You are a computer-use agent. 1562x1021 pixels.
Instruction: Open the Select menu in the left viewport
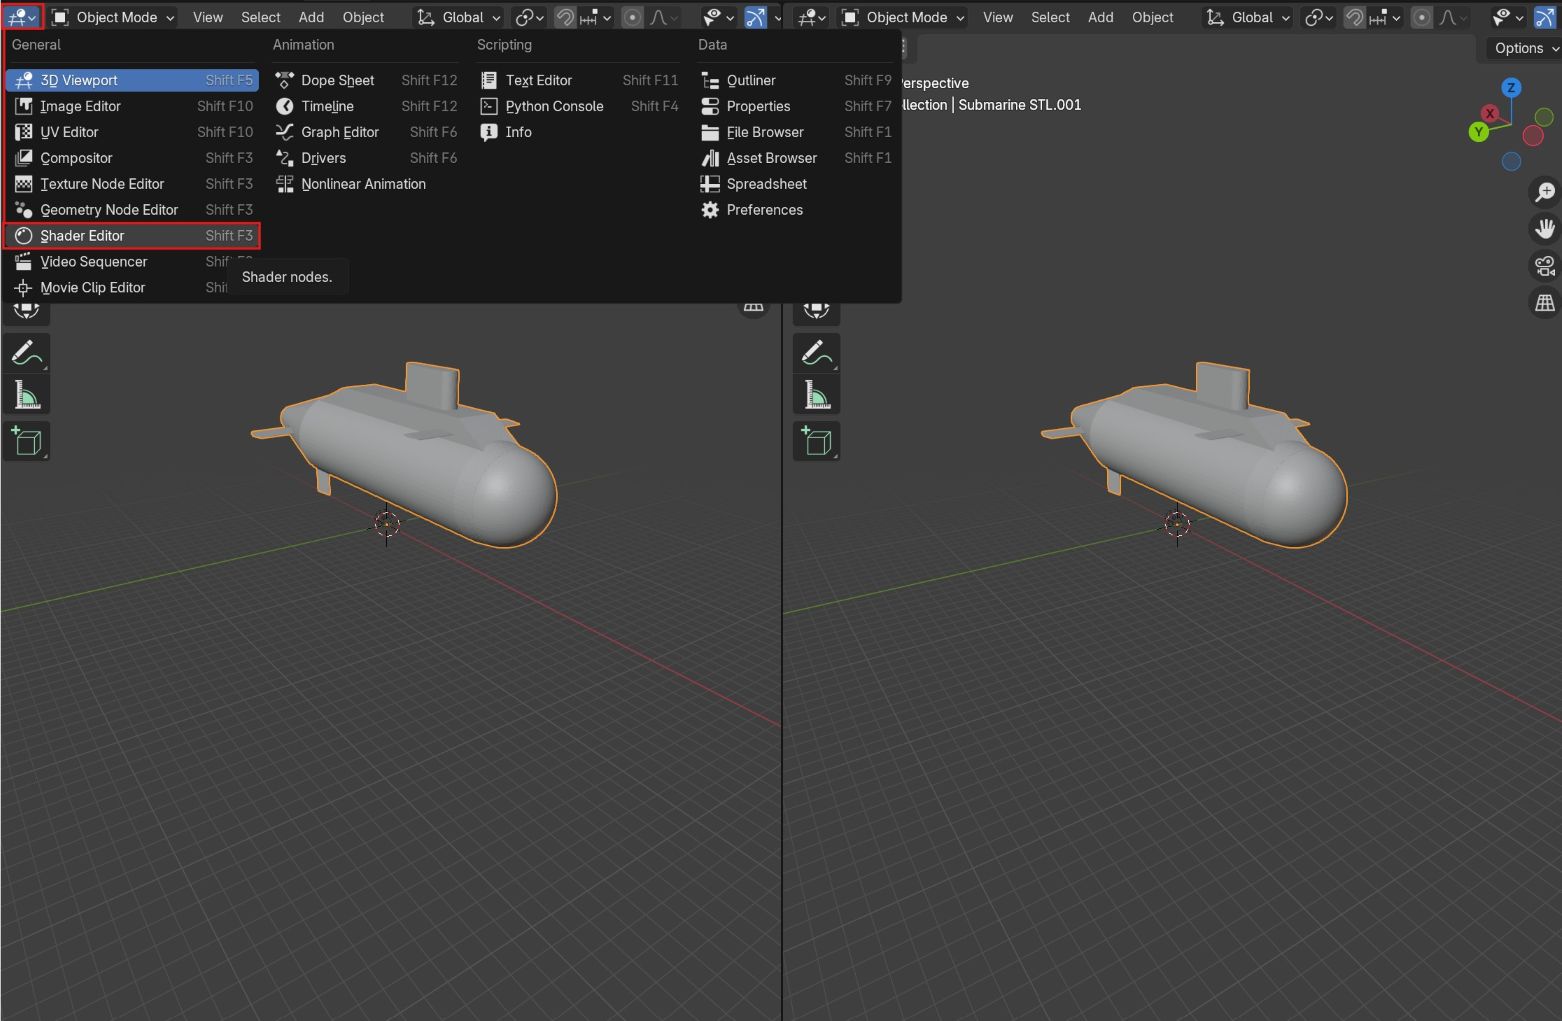[261, 17]
